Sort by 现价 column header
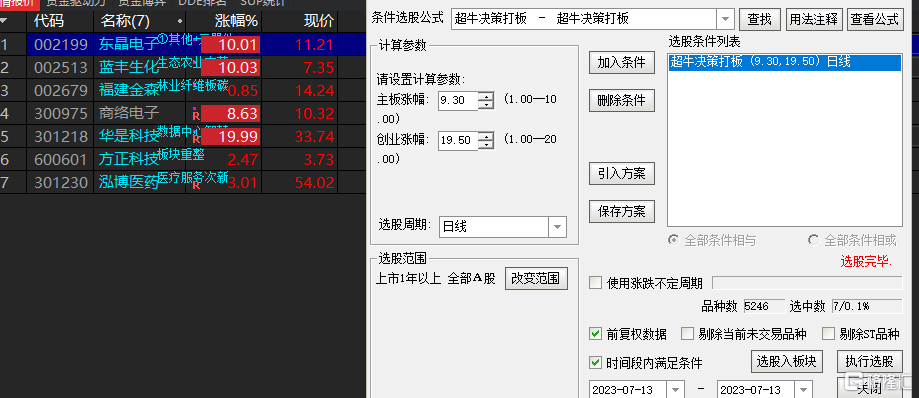919x398 pixels. 319,22
